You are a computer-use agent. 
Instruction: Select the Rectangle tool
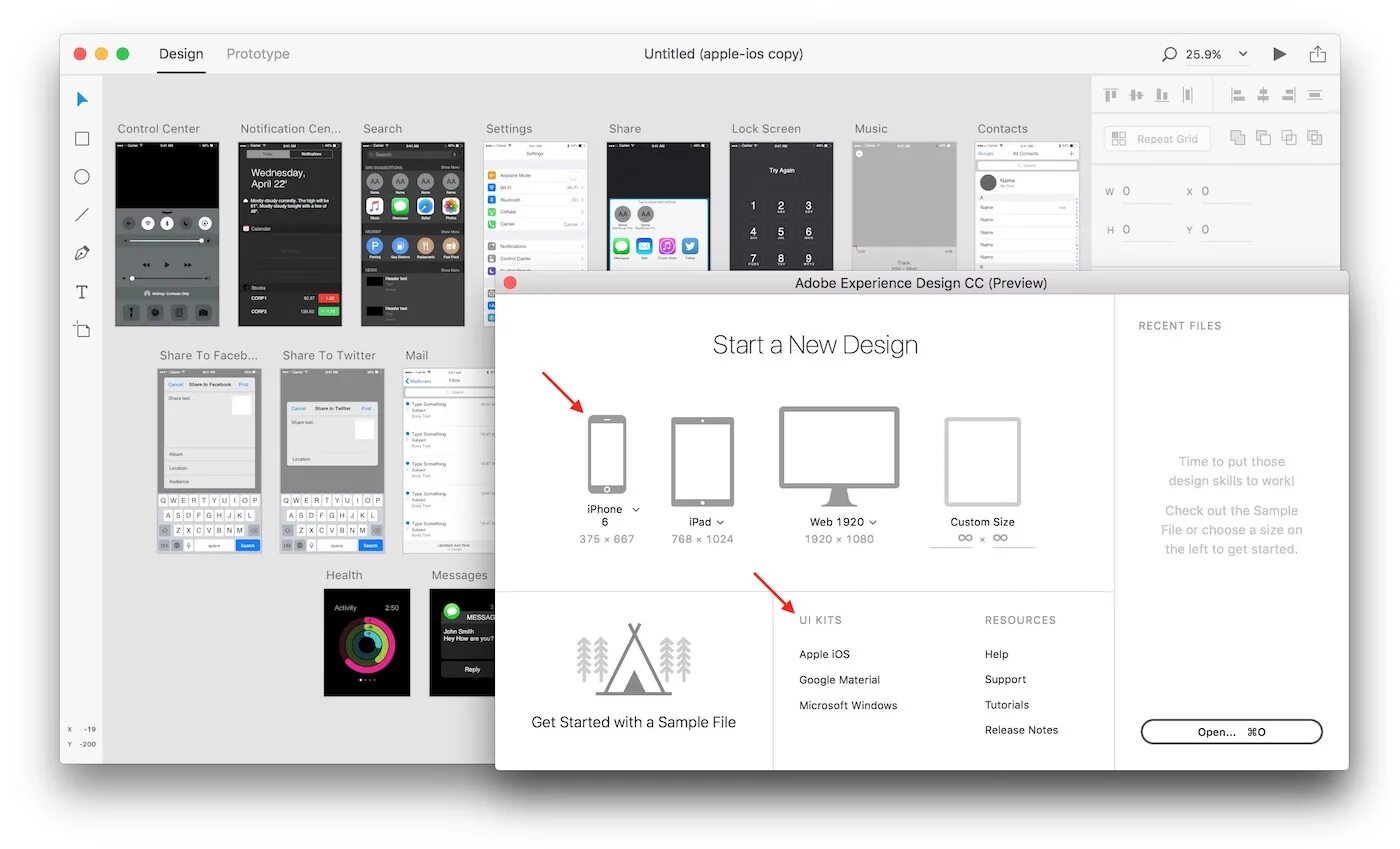82,139
